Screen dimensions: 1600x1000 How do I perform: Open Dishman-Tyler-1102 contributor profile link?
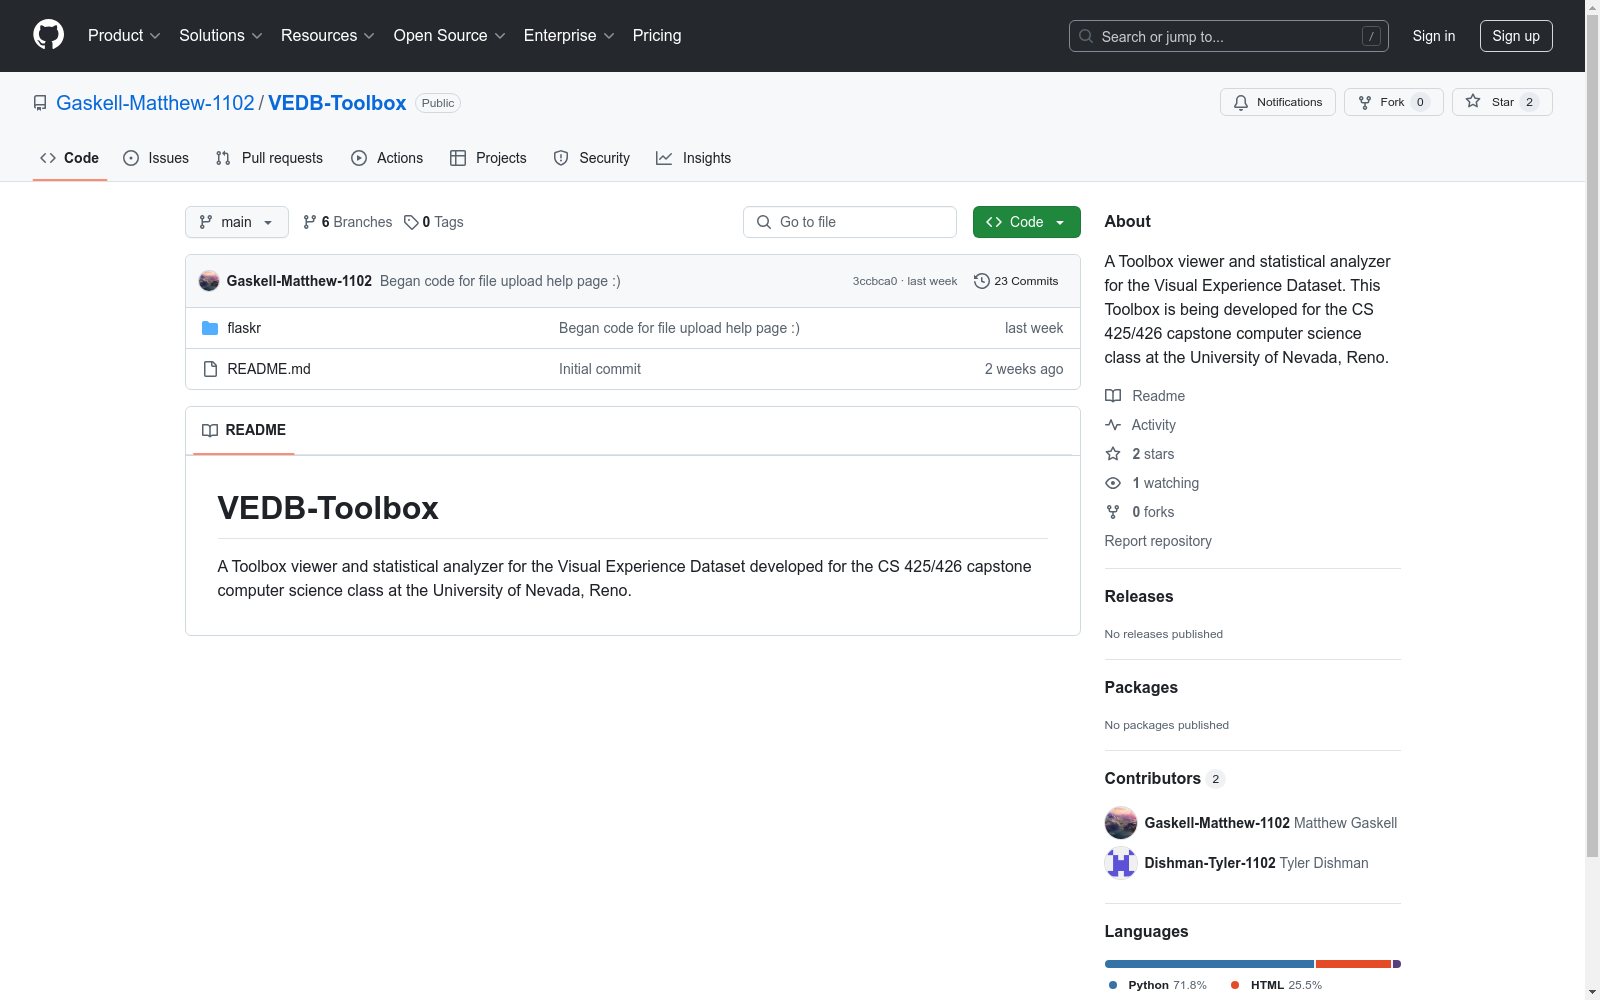coord(1210,863)
